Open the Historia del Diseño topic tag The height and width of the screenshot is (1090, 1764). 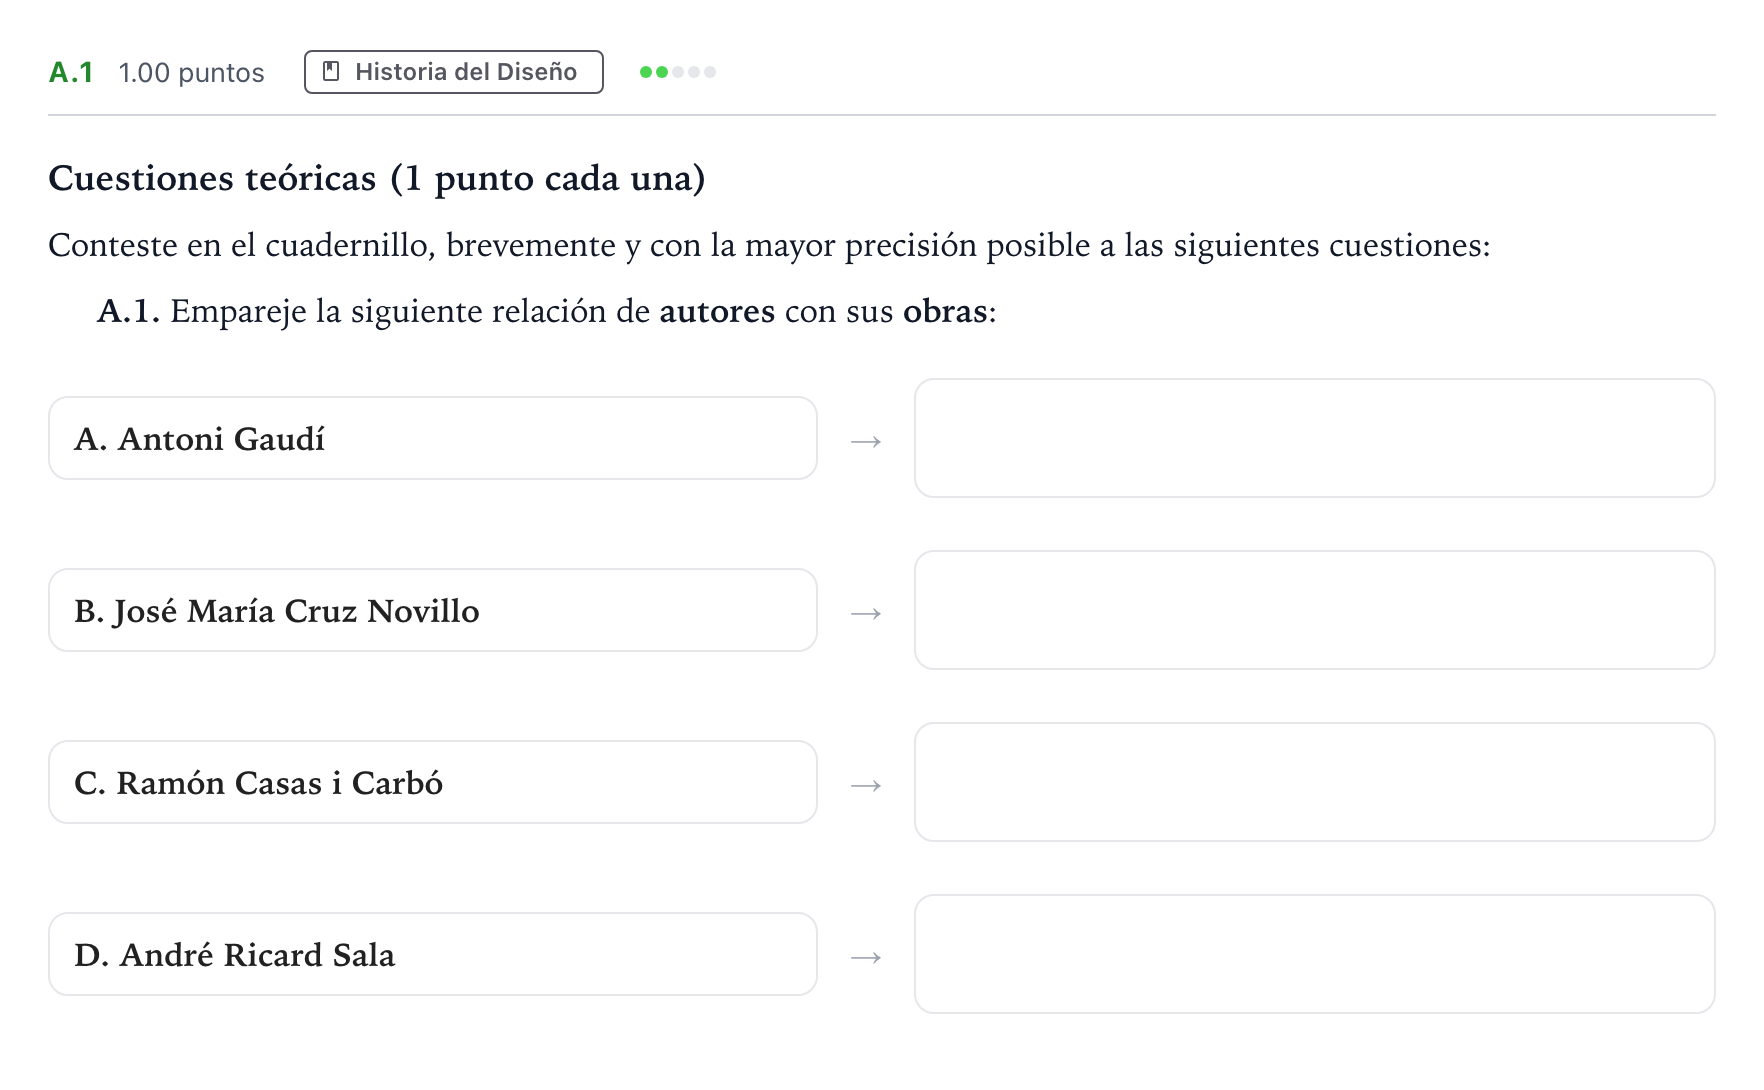click(454, 72)
